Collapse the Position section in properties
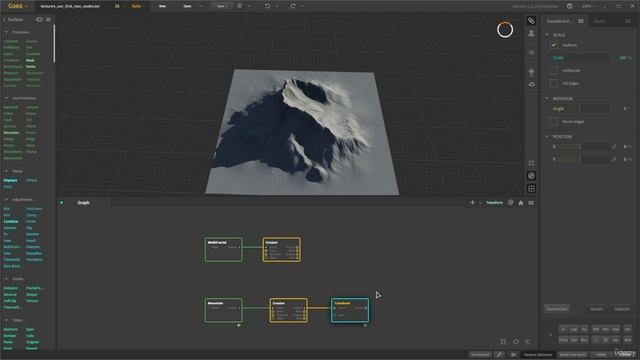 (x=547, y=136)
